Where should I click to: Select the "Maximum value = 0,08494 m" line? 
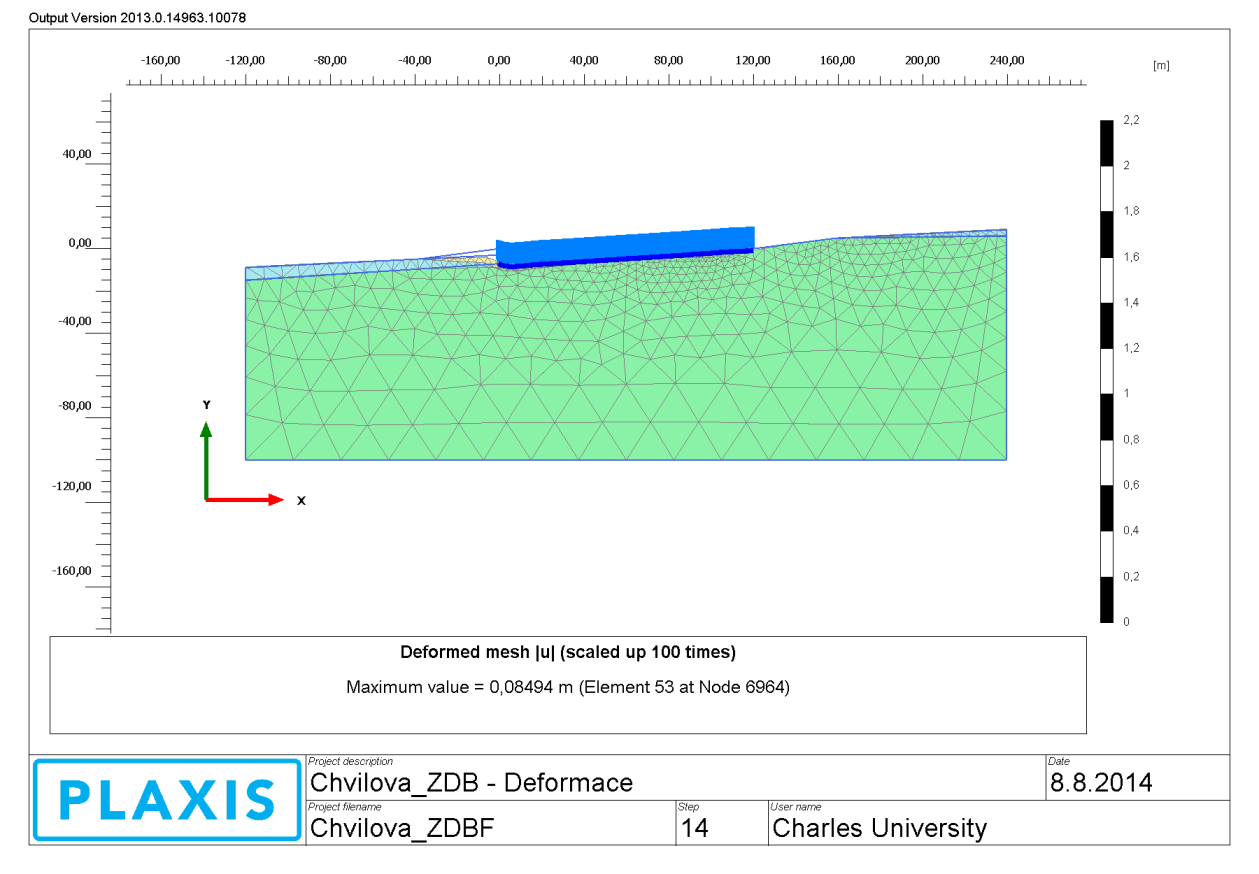tap(568, 687)
